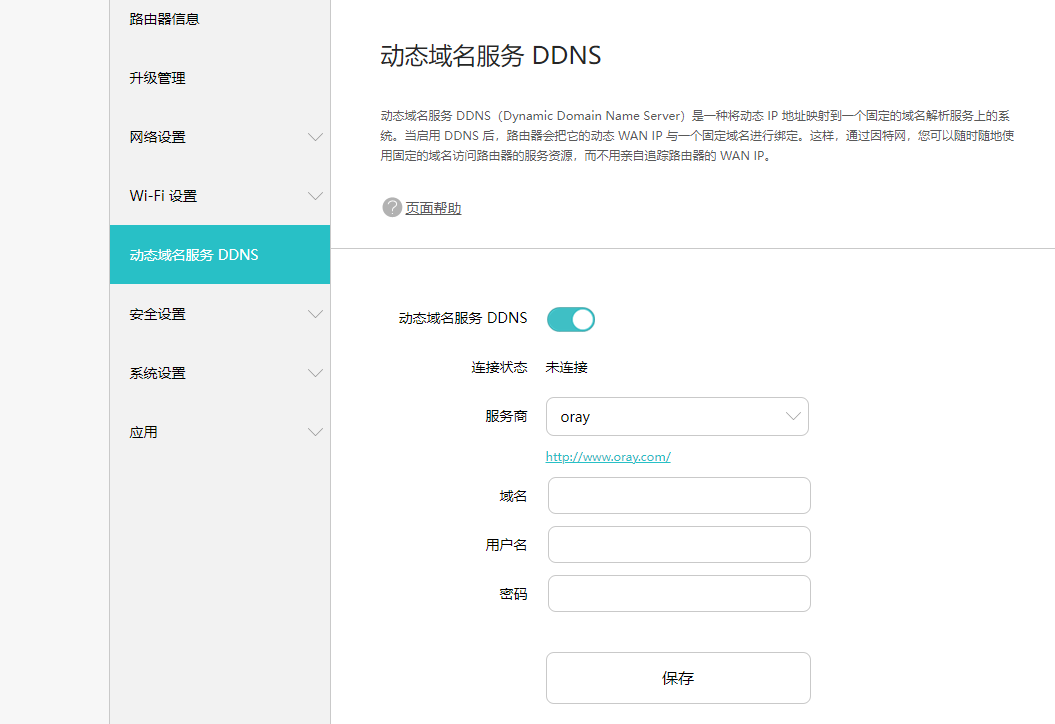Image resolution: width=1055 pixels, height=724 pixels.
Task: Click into the 用户名 text box
Action: (679, 545)
